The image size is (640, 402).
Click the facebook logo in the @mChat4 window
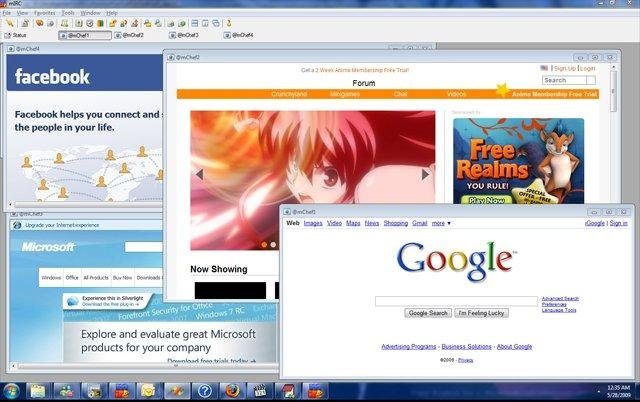52,77
